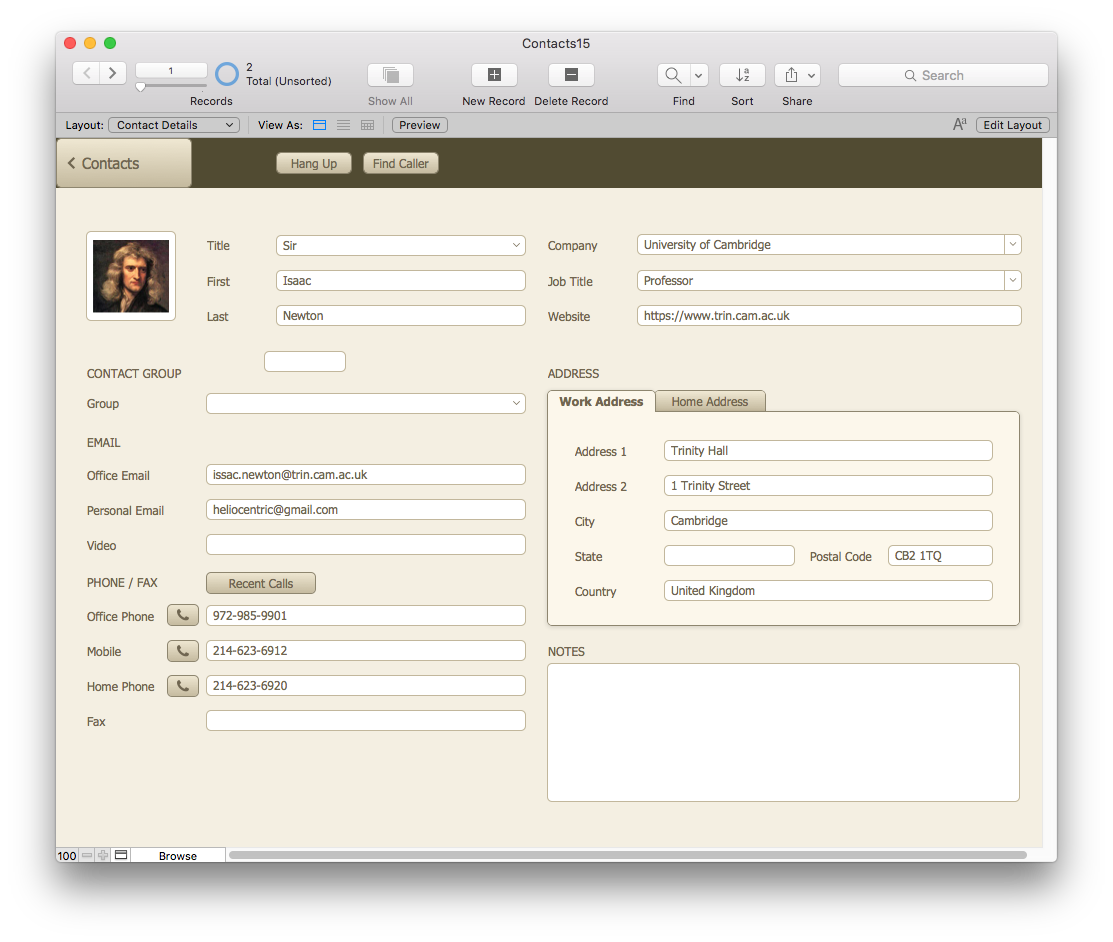Expand the Title dropdown showing Sir
The height and width of the screenshot is (942, 1113).
click(x=516, y=246)
